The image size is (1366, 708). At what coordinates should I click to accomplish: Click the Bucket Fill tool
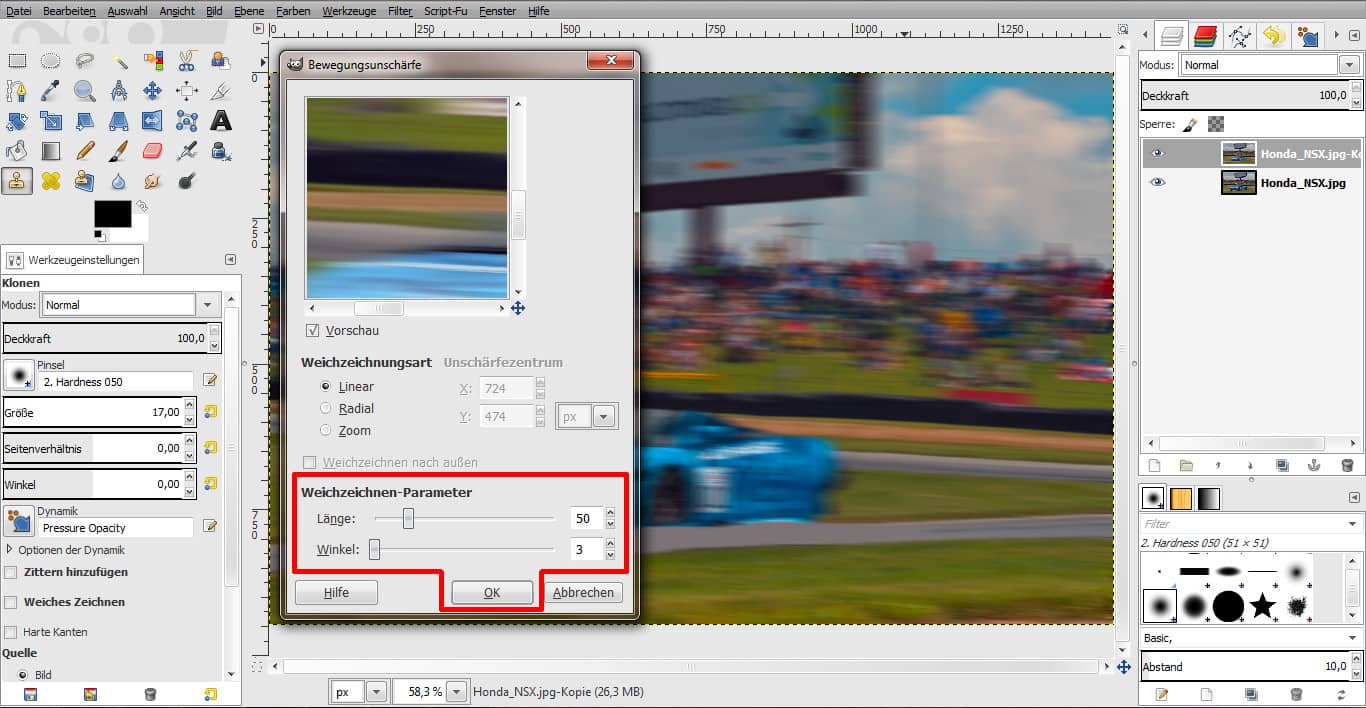pos(17,151)
